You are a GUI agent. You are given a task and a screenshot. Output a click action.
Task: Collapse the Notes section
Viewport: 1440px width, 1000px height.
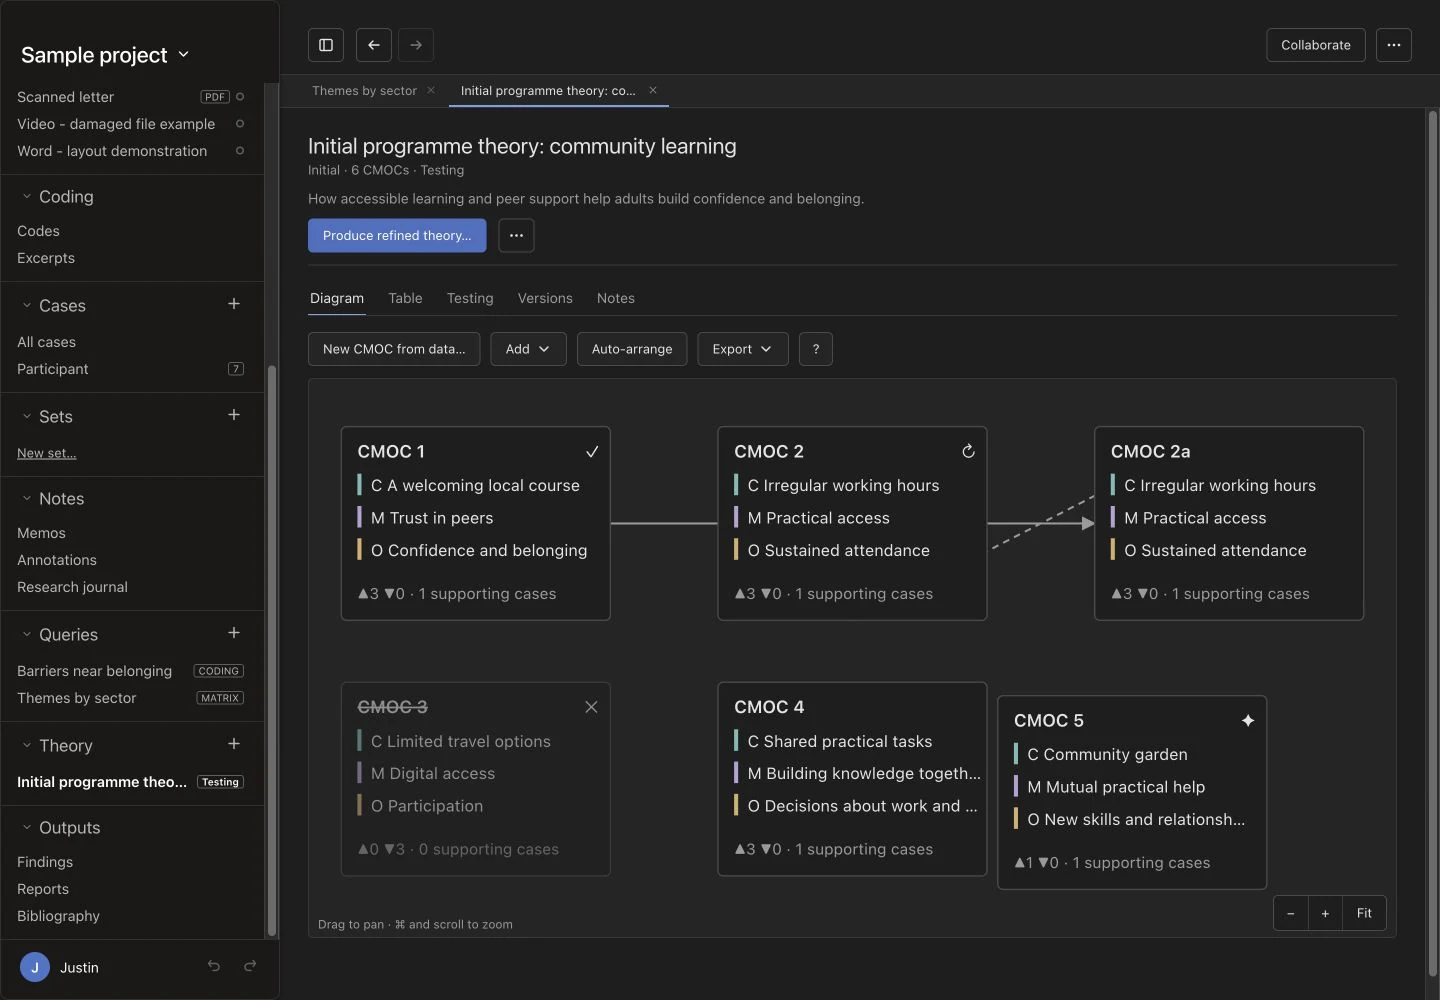click(x=27, y=499)
